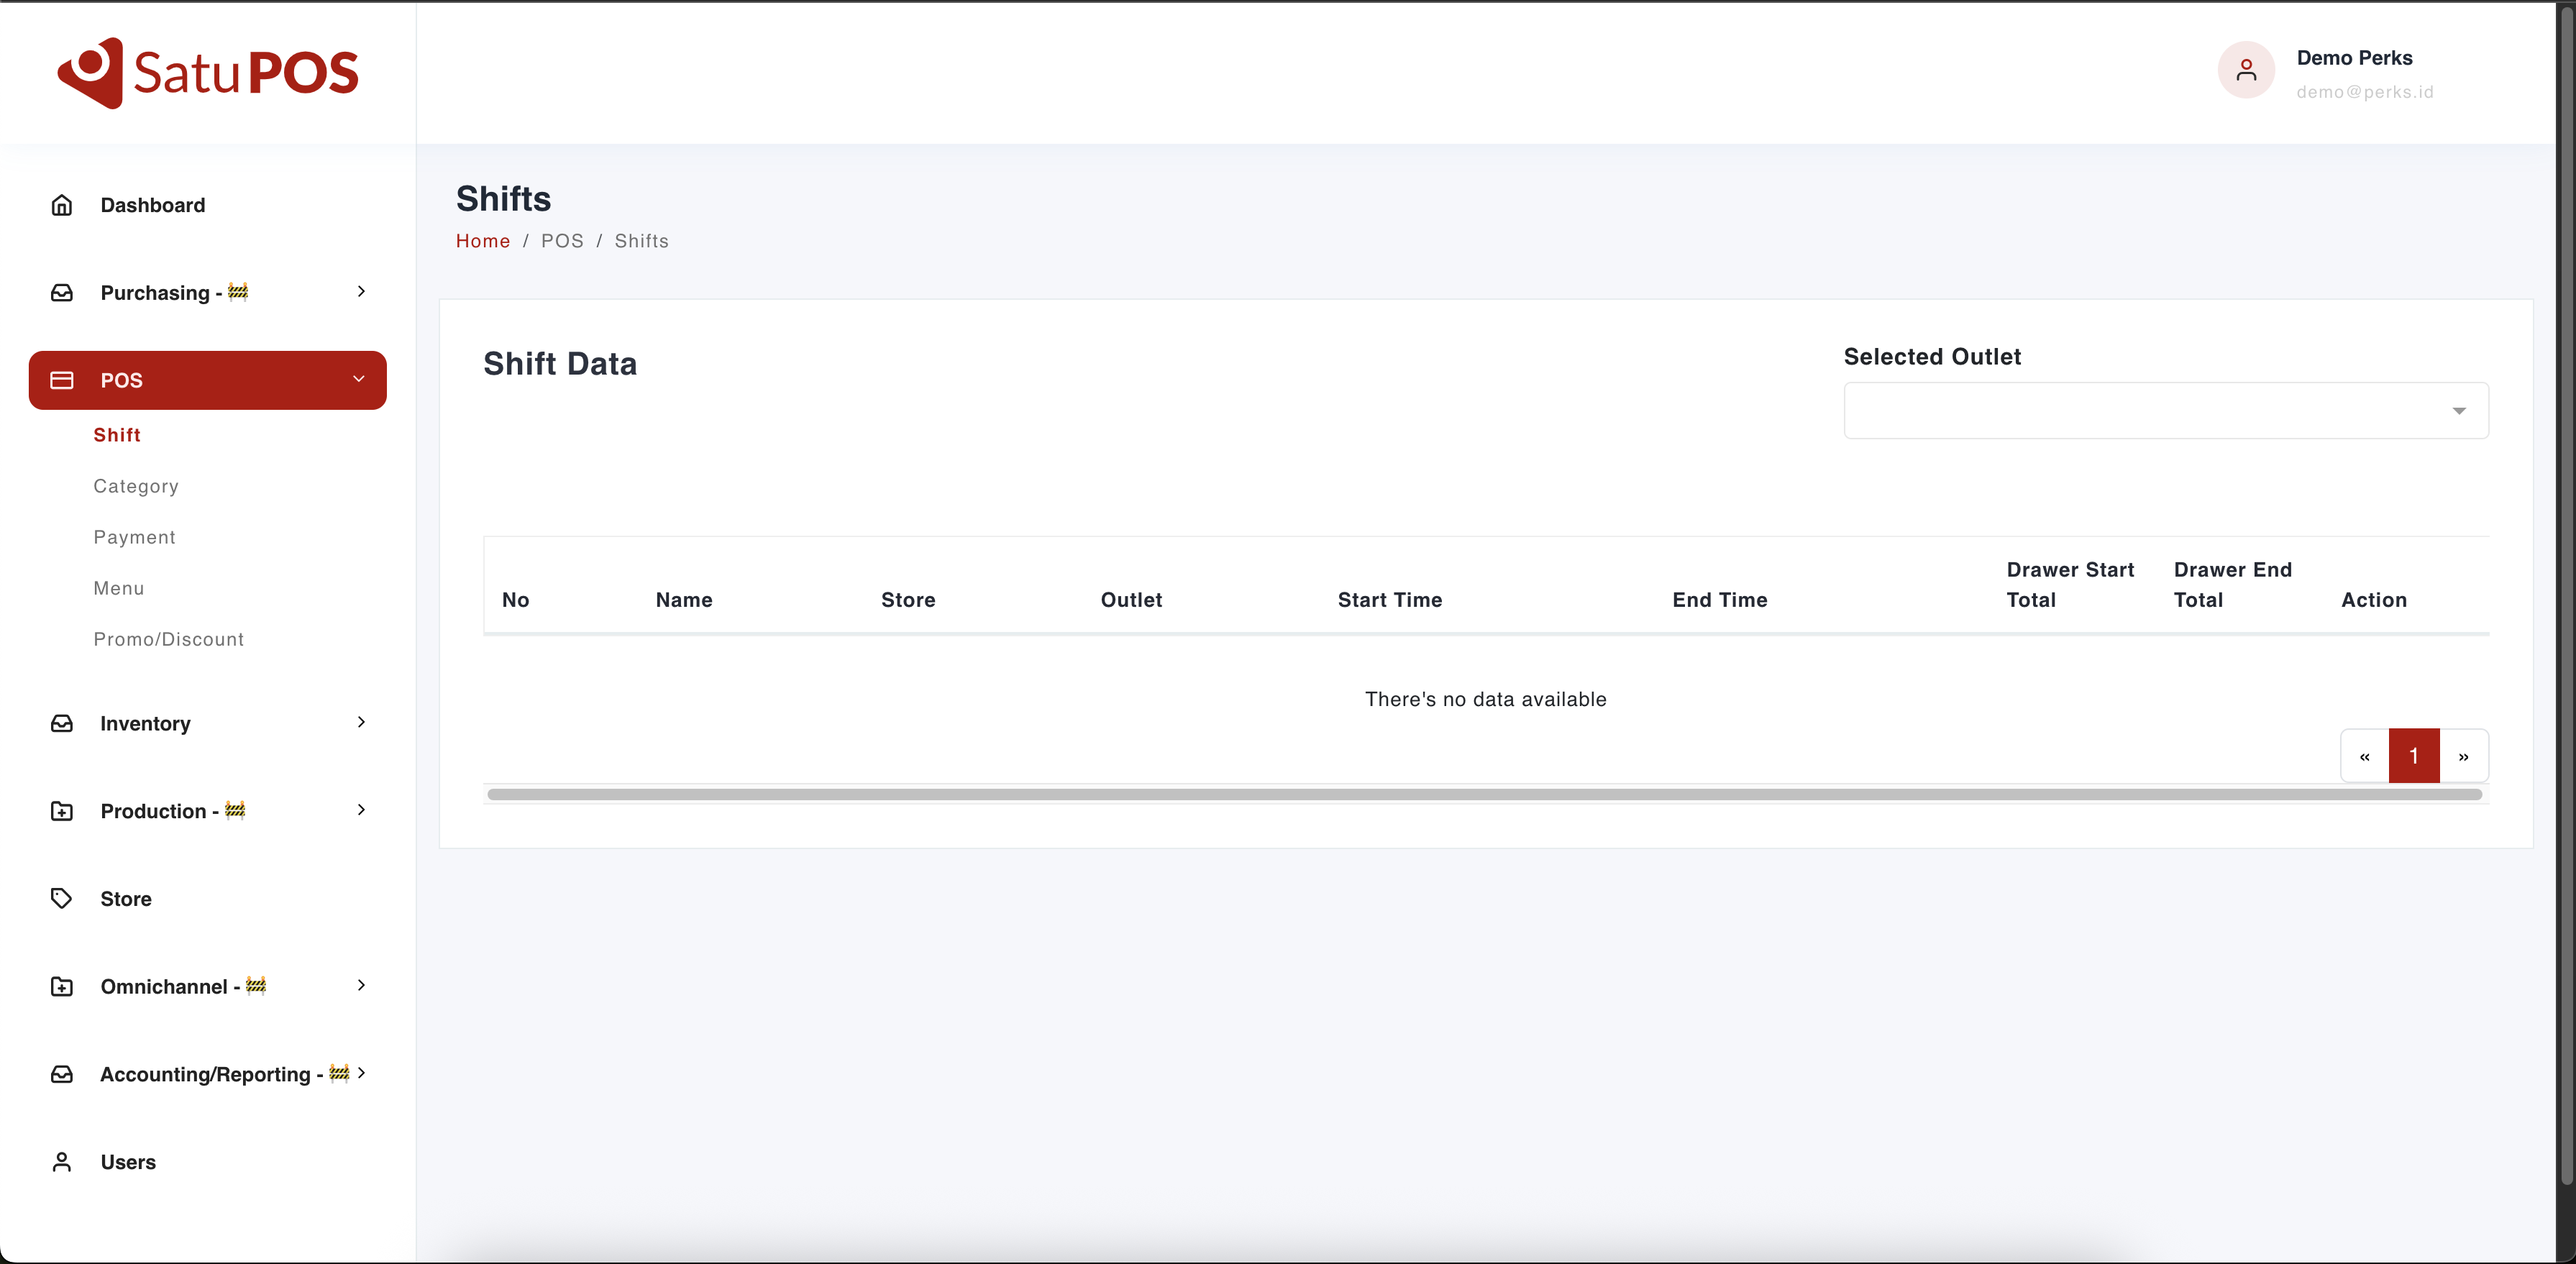Click the Users person icon
This screenshot has height=1264, width=2576.
61,1162
